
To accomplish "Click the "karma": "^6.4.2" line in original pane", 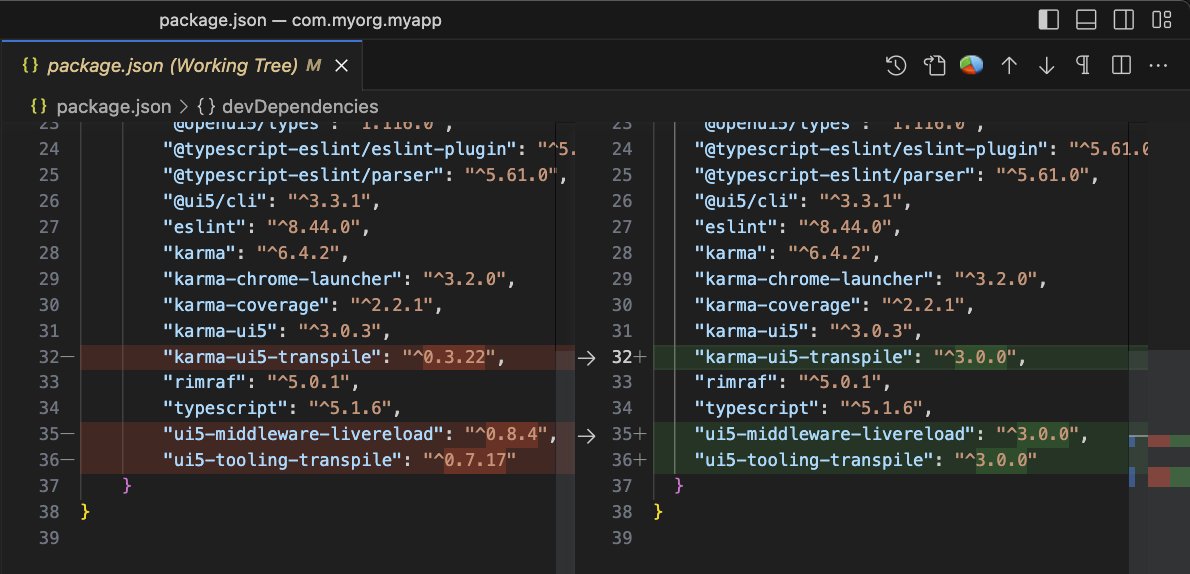I will pos(255,254).
